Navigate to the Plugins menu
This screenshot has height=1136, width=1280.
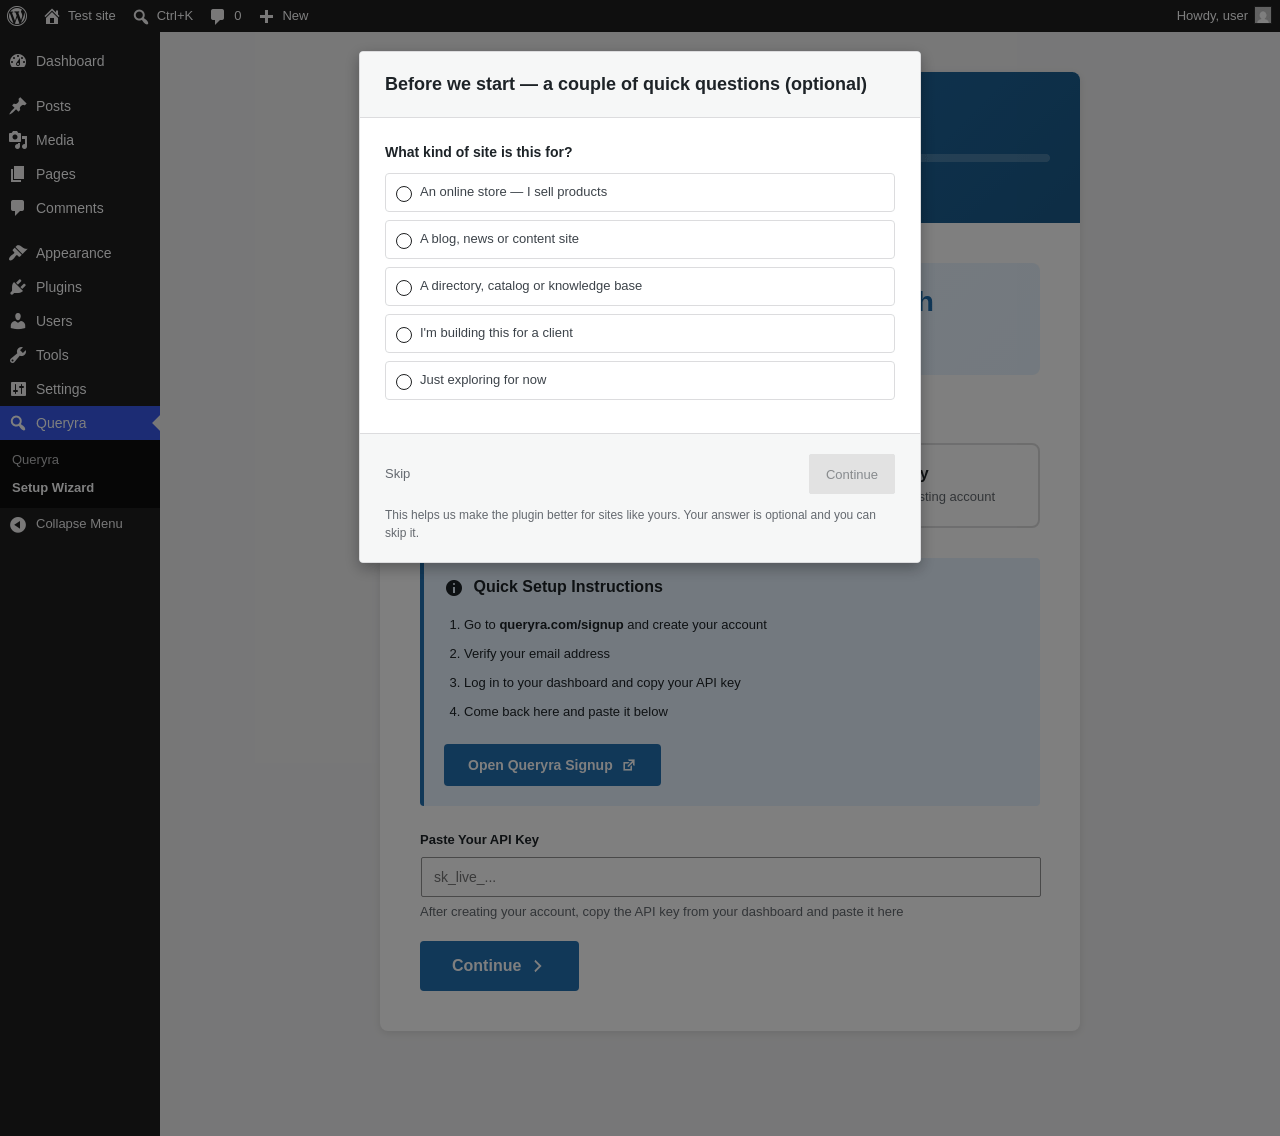pyautogui.click(x=80, y=287)
